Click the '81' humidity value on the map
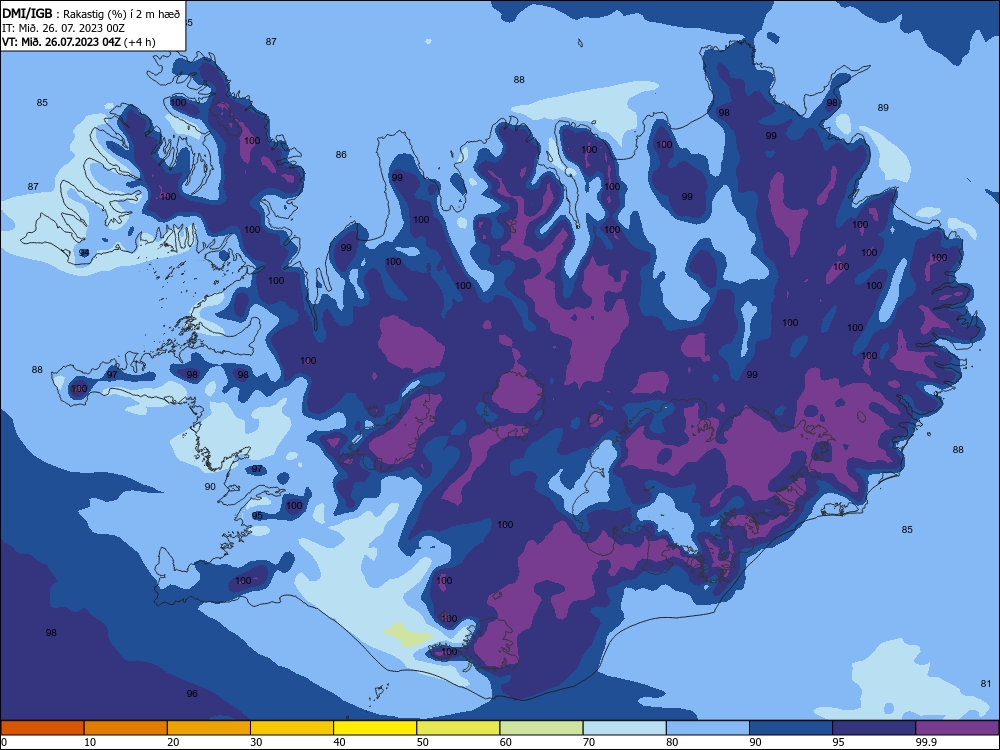This screenshot has width=1000, height=750. coord(986,684)
